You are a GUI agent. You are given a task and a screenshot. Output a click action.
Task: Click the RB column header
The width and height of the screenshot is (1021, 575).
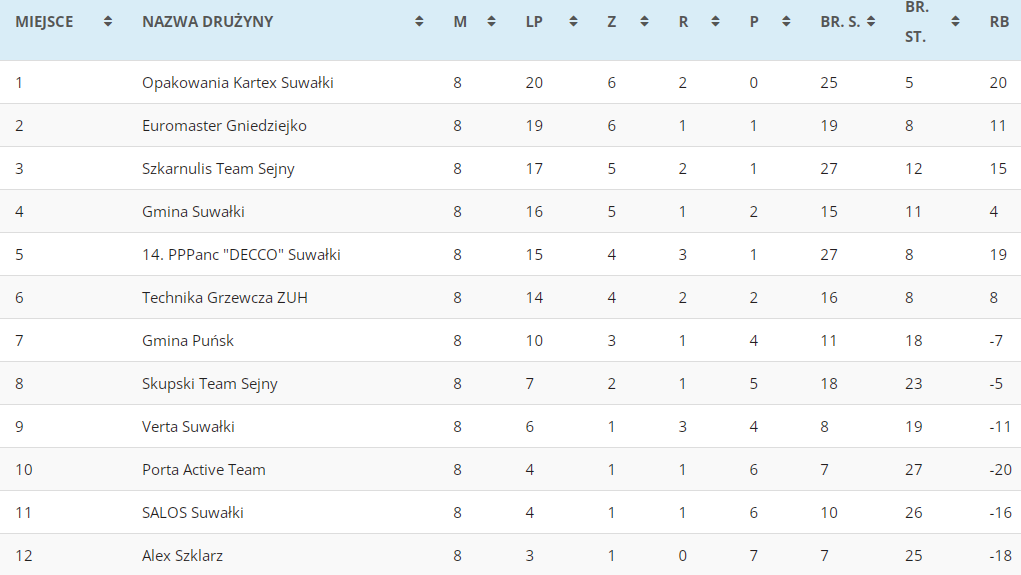tap(999, 22)
